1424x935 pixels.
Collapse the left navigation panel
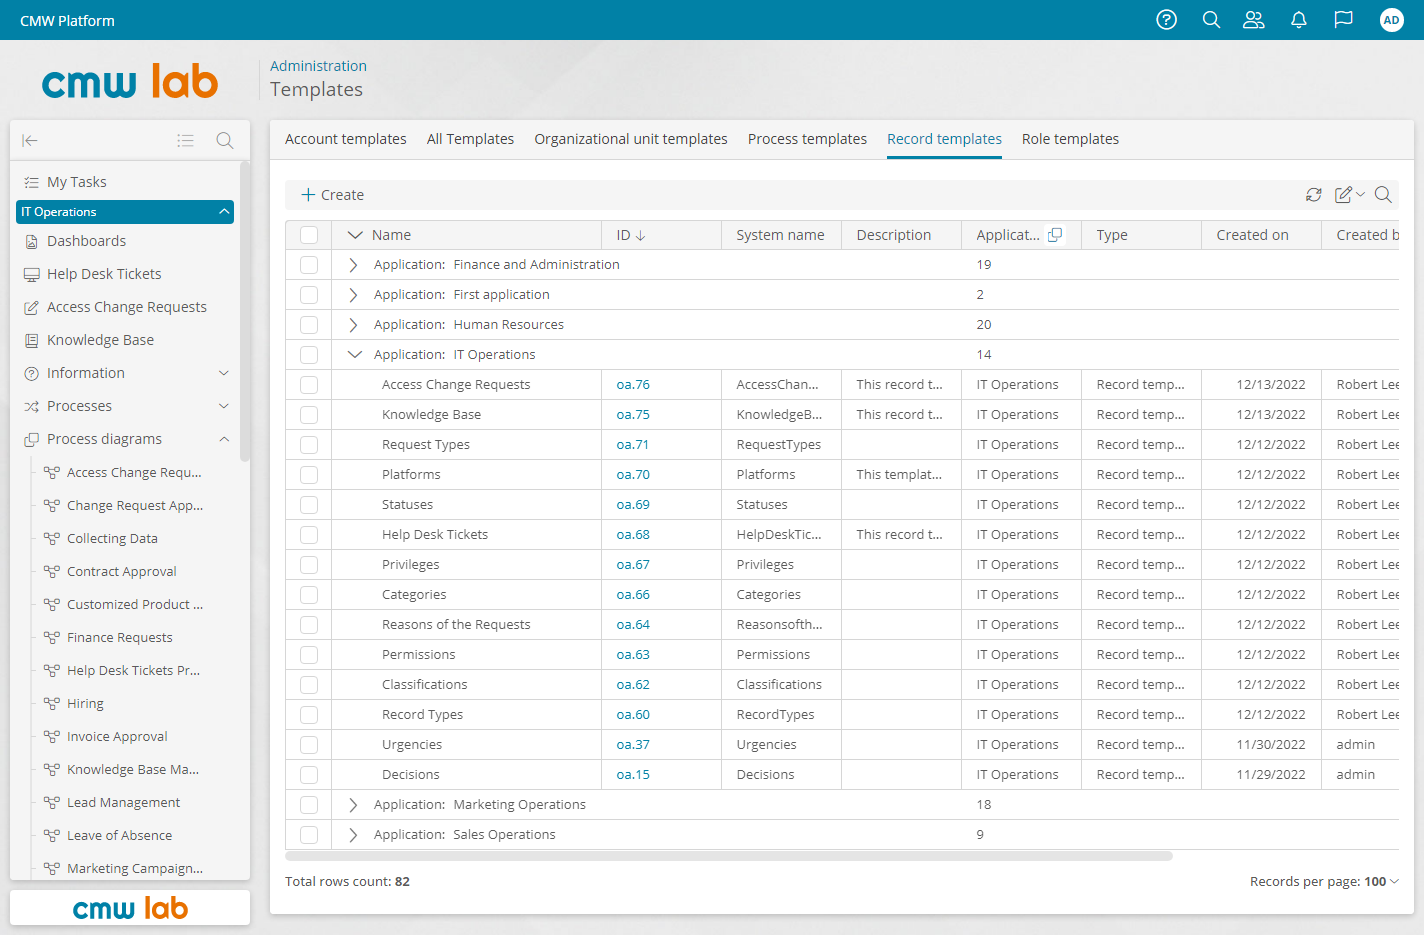tap(30, 141)
